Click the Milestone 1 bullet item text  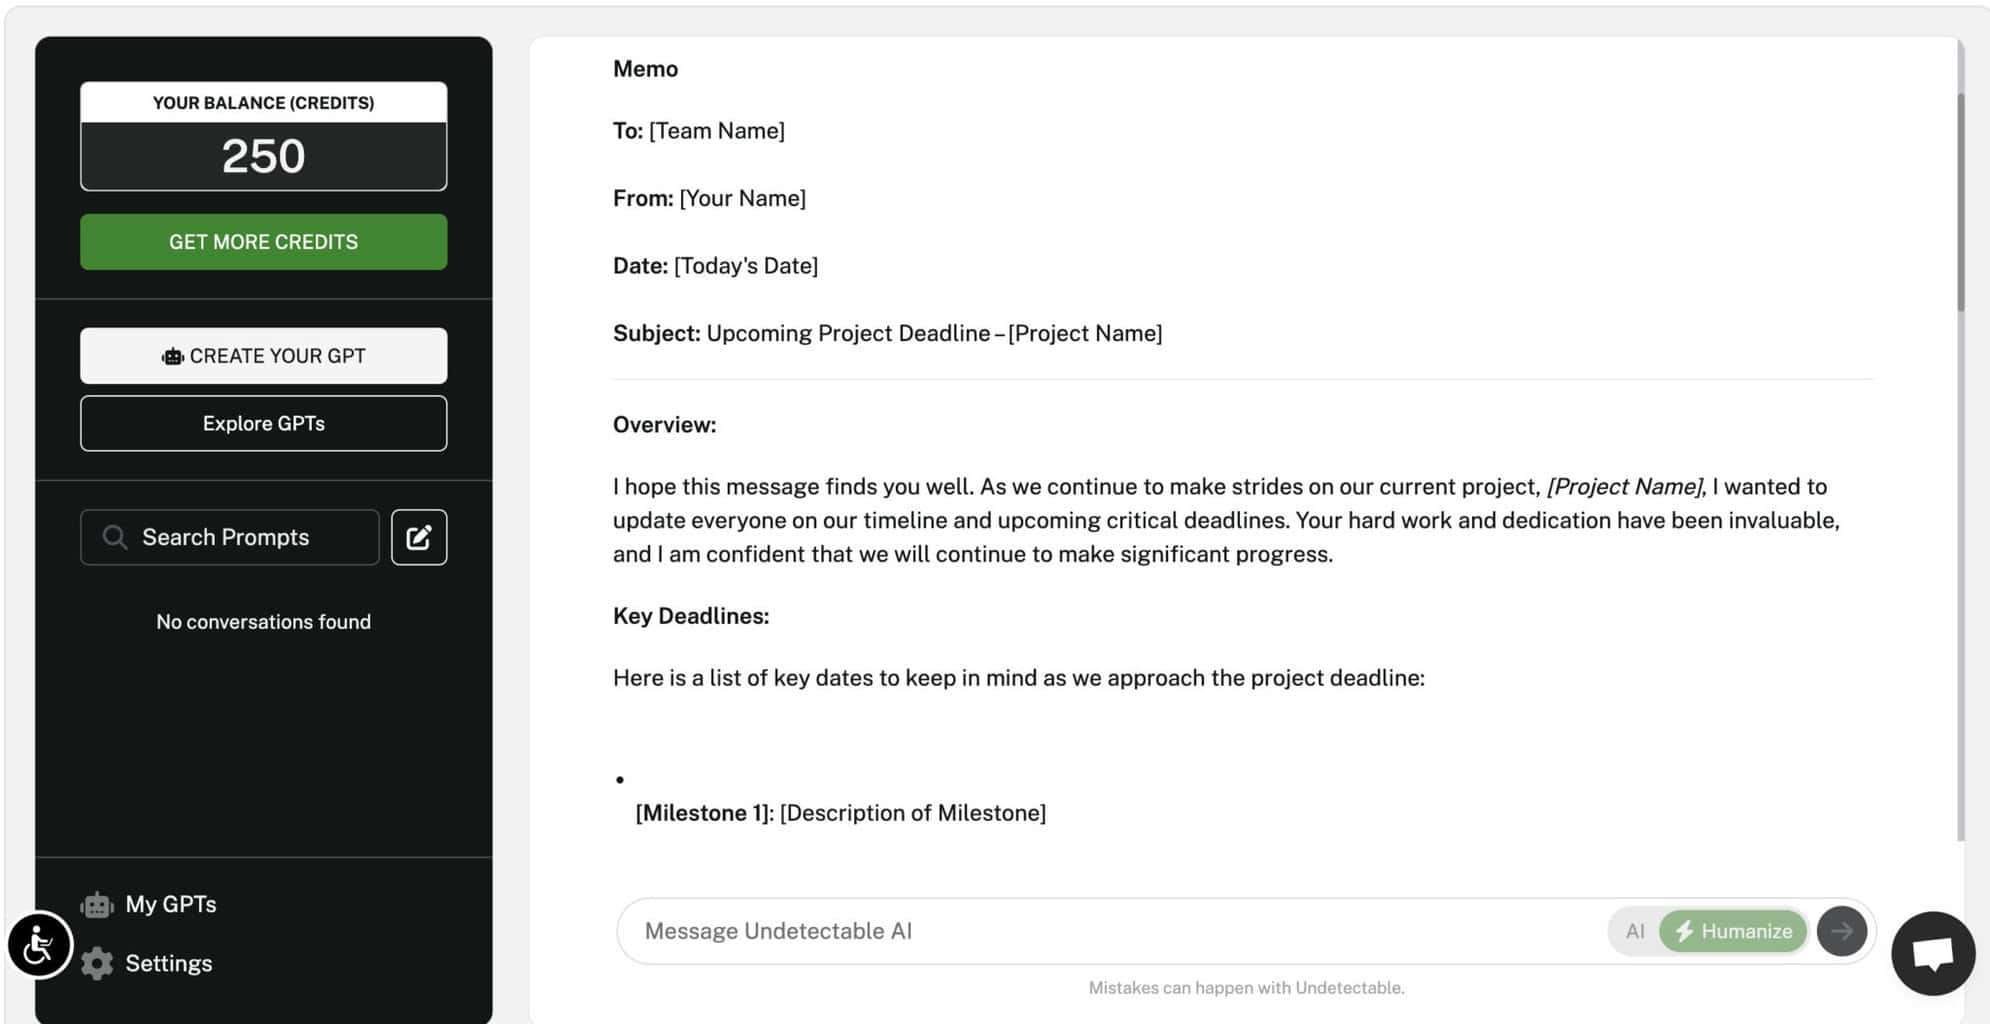[840, 813]
